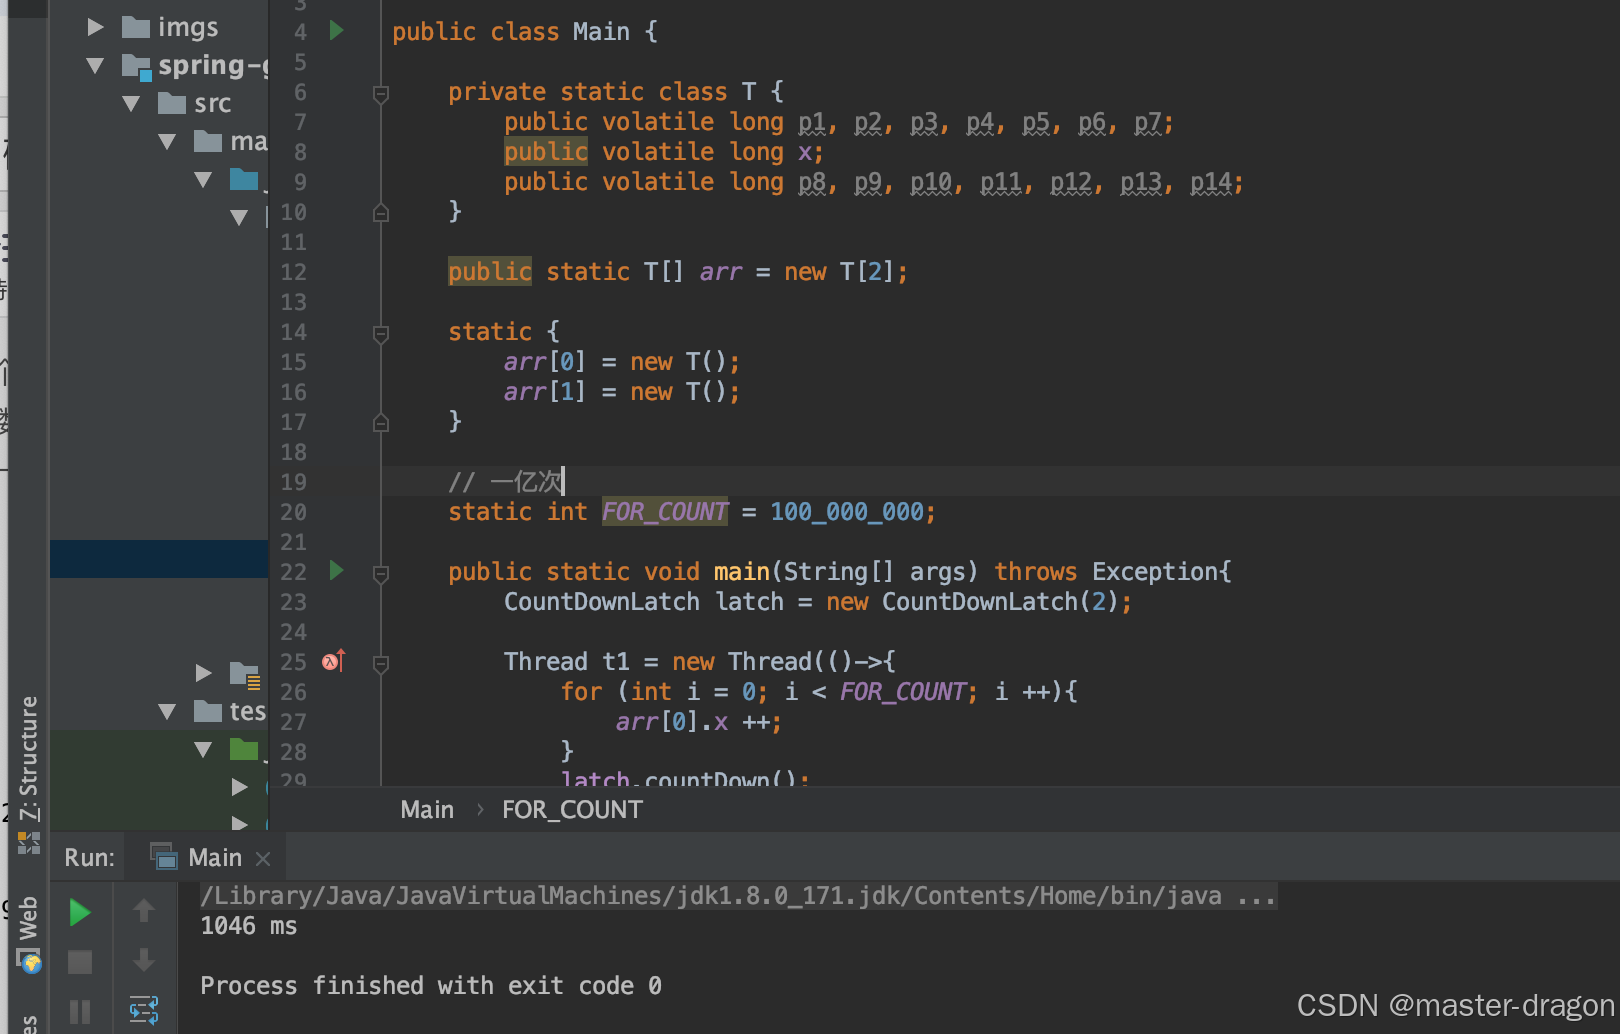
Task: Toggle soft-wrap icon in the Run toolbar
Action: (144, 1010)
